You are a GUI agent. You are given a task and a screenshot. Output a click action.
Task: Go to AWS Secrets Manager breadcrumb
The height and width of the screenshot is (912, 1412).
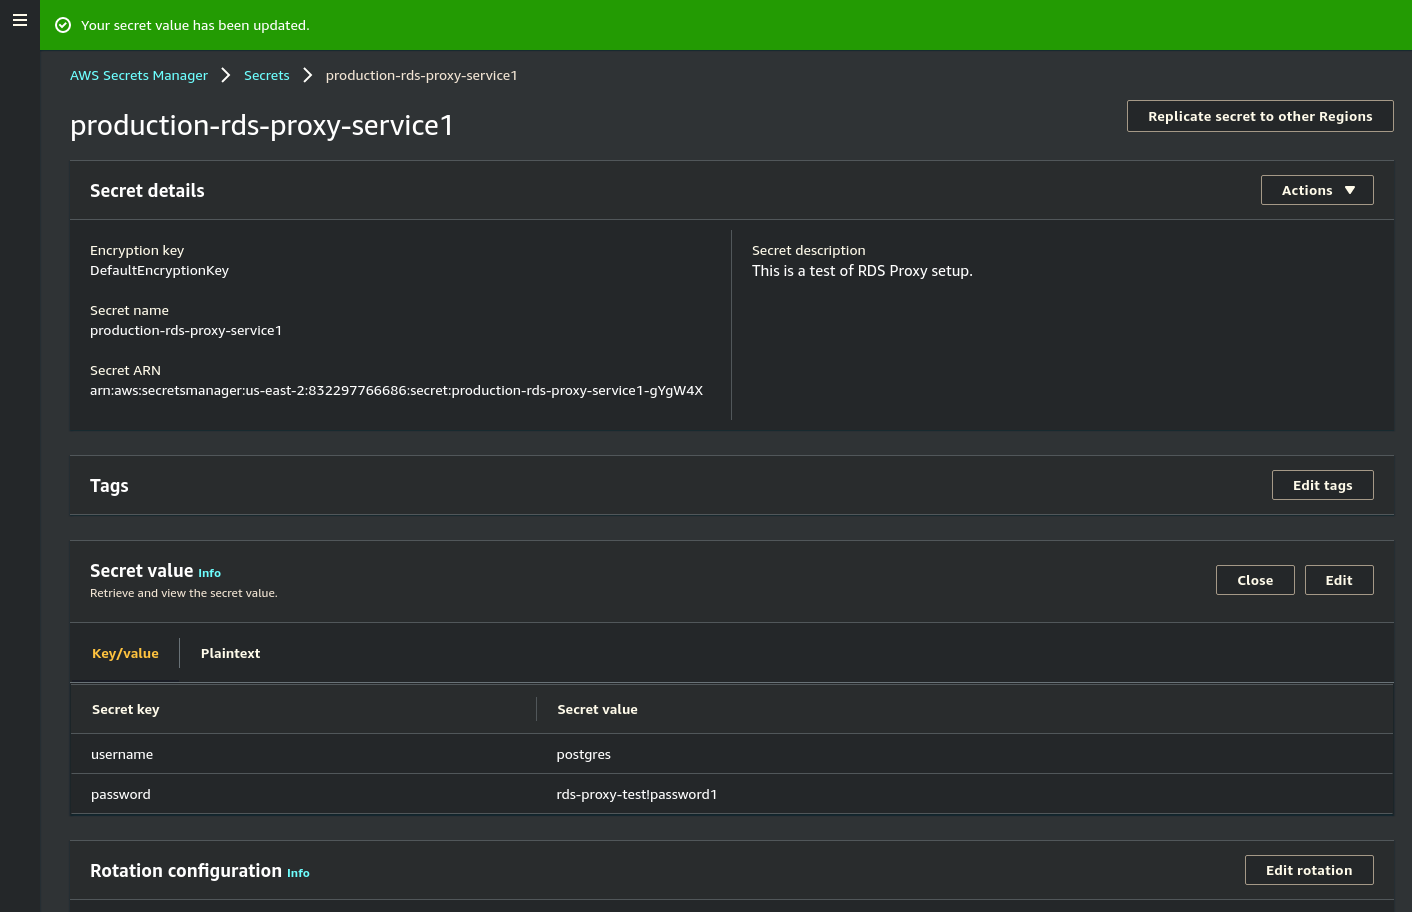139,76
